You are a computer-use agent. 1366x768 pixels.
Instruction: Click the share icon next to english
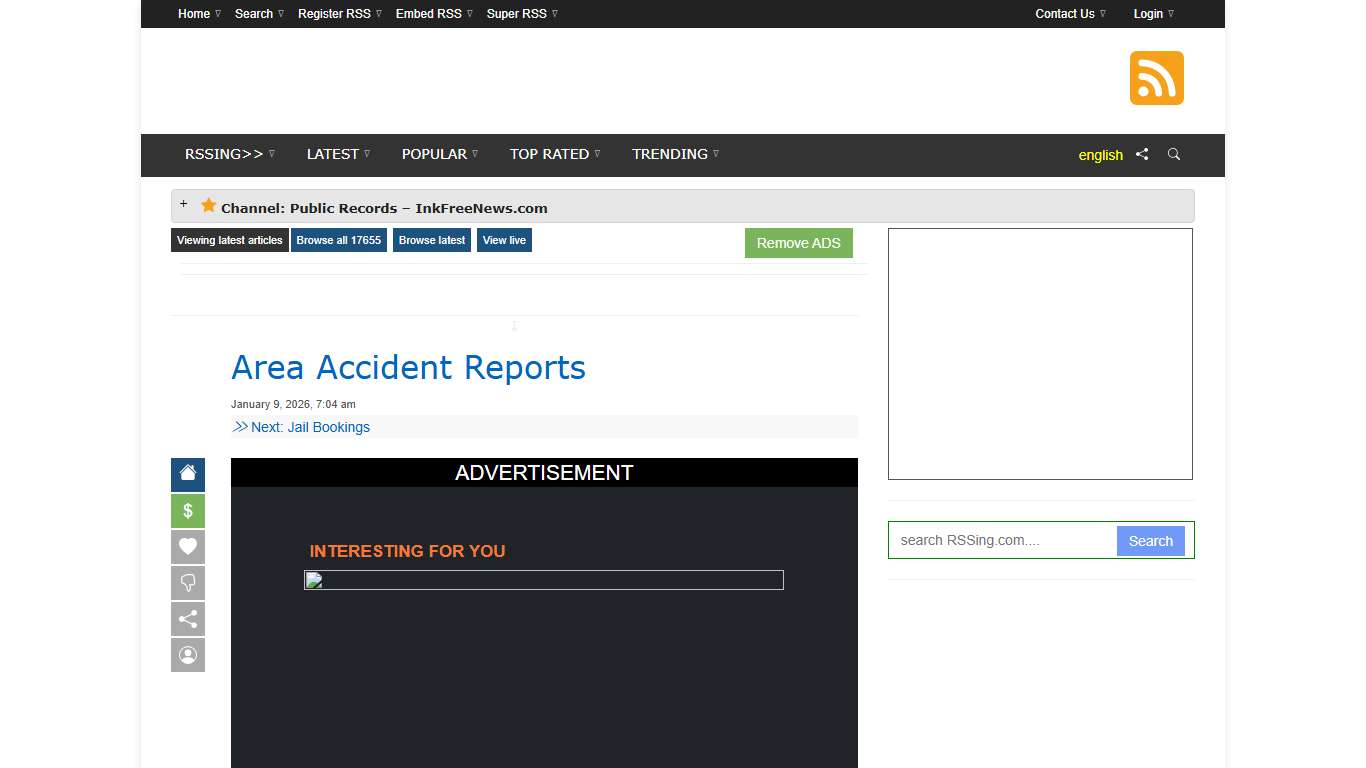(1142, 154)
